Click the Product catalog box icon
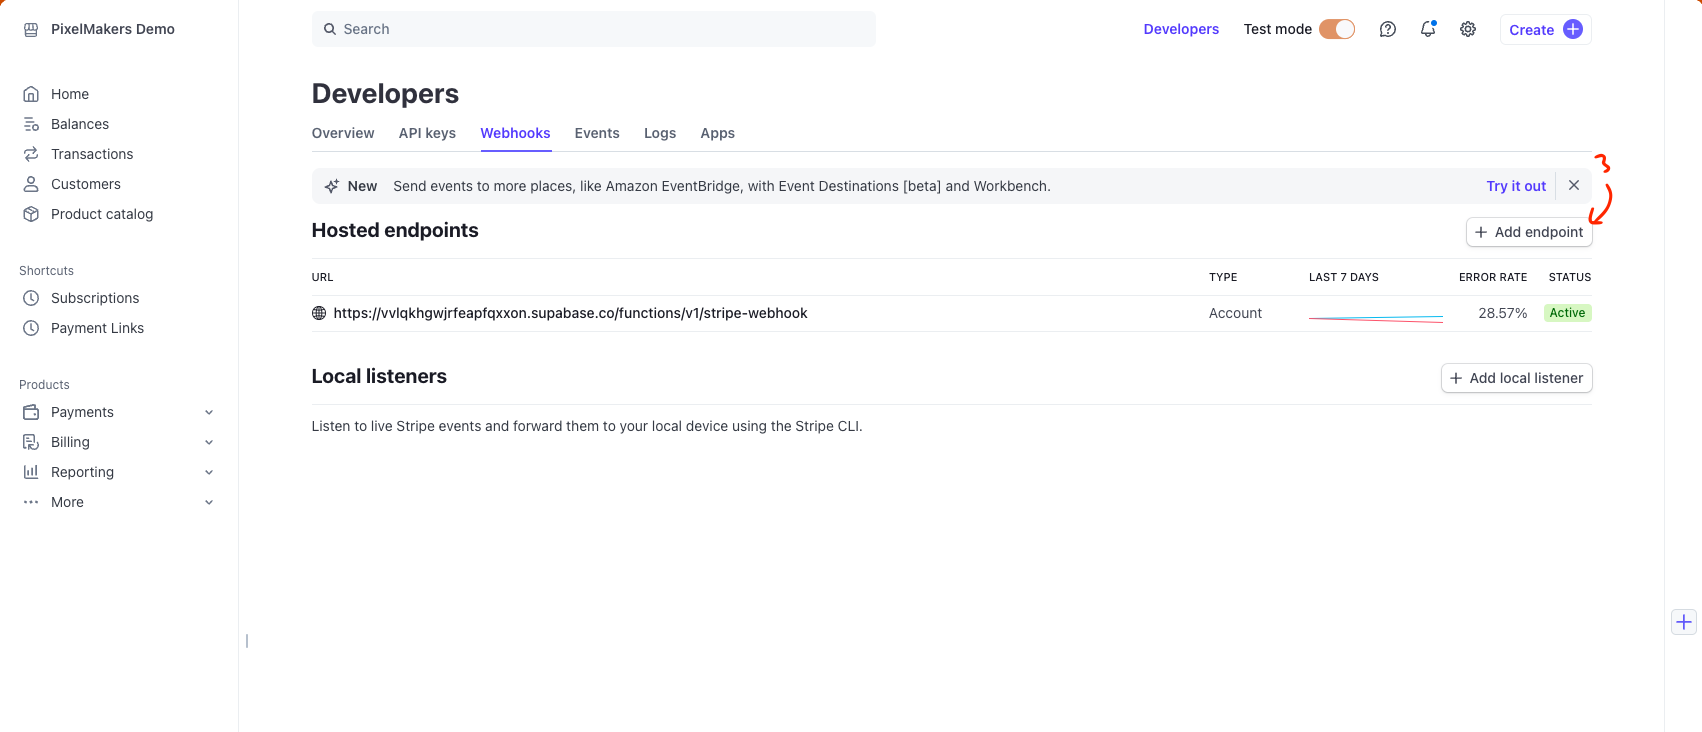The width and height of the screenshot is (1702, 732). click(x=31, y=214)
